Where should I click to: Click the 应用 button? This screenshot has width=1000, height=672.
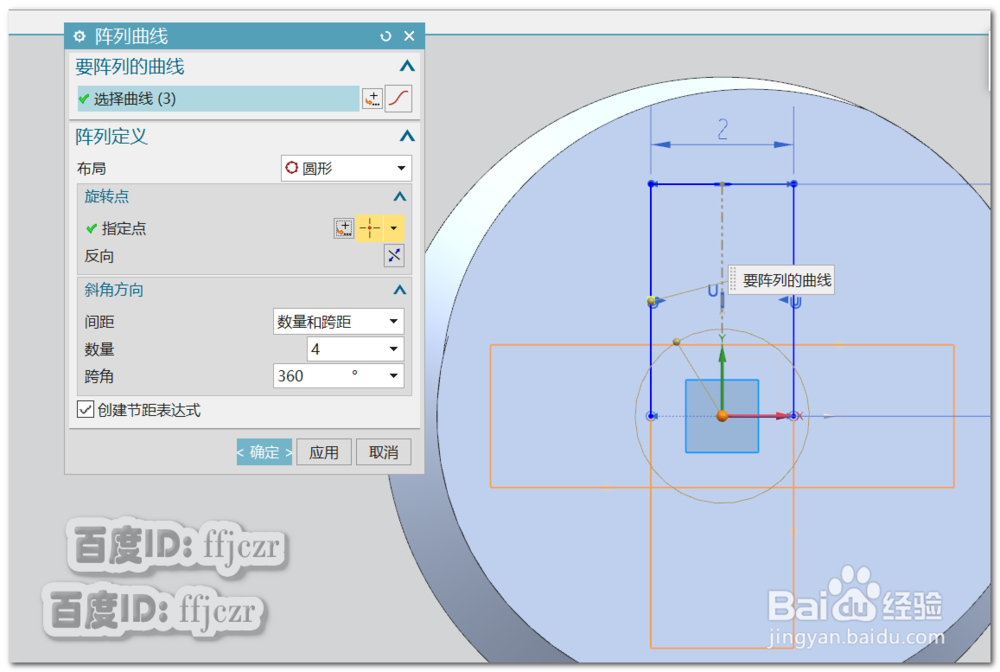coord(324,452)
